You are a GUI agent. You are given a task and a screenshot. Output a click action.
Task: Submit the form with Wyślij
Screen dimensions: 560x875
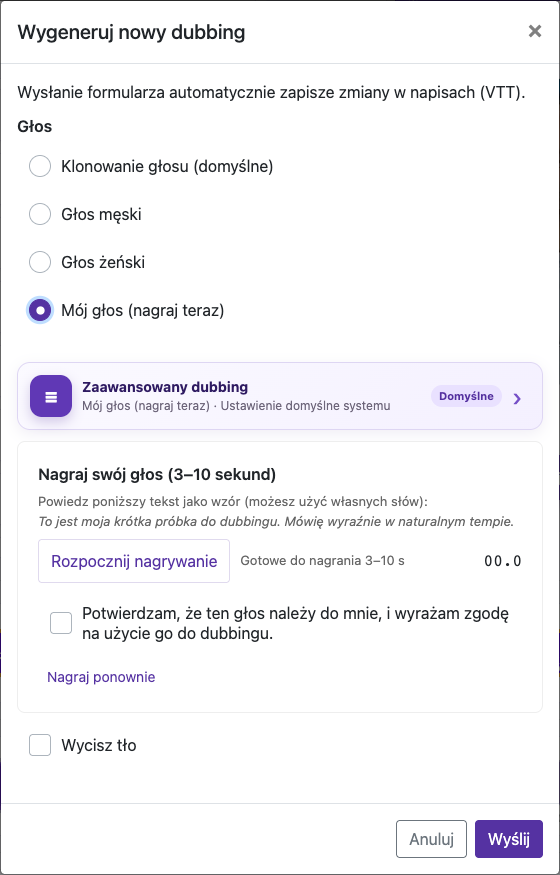[x=509, y=839]
